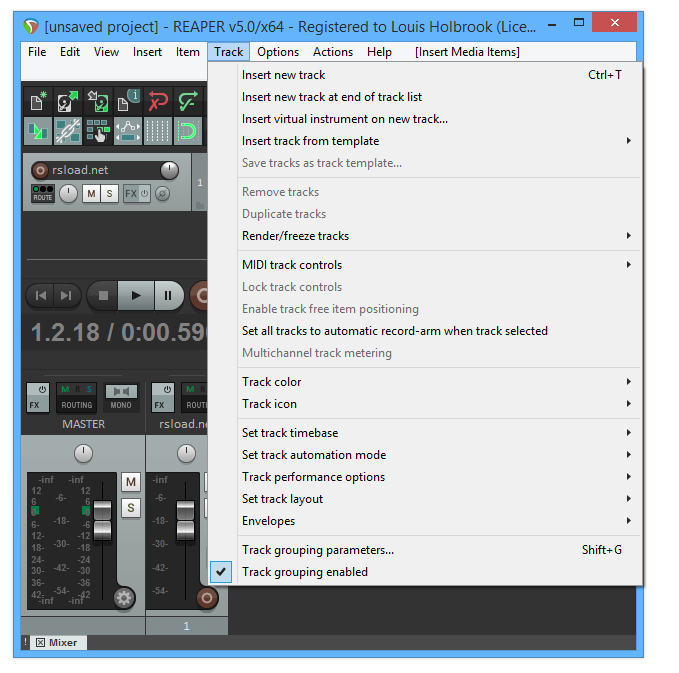This screenshot has width=679, height=673.
Task: Click the Play transport button
Action: pos(136,296)
